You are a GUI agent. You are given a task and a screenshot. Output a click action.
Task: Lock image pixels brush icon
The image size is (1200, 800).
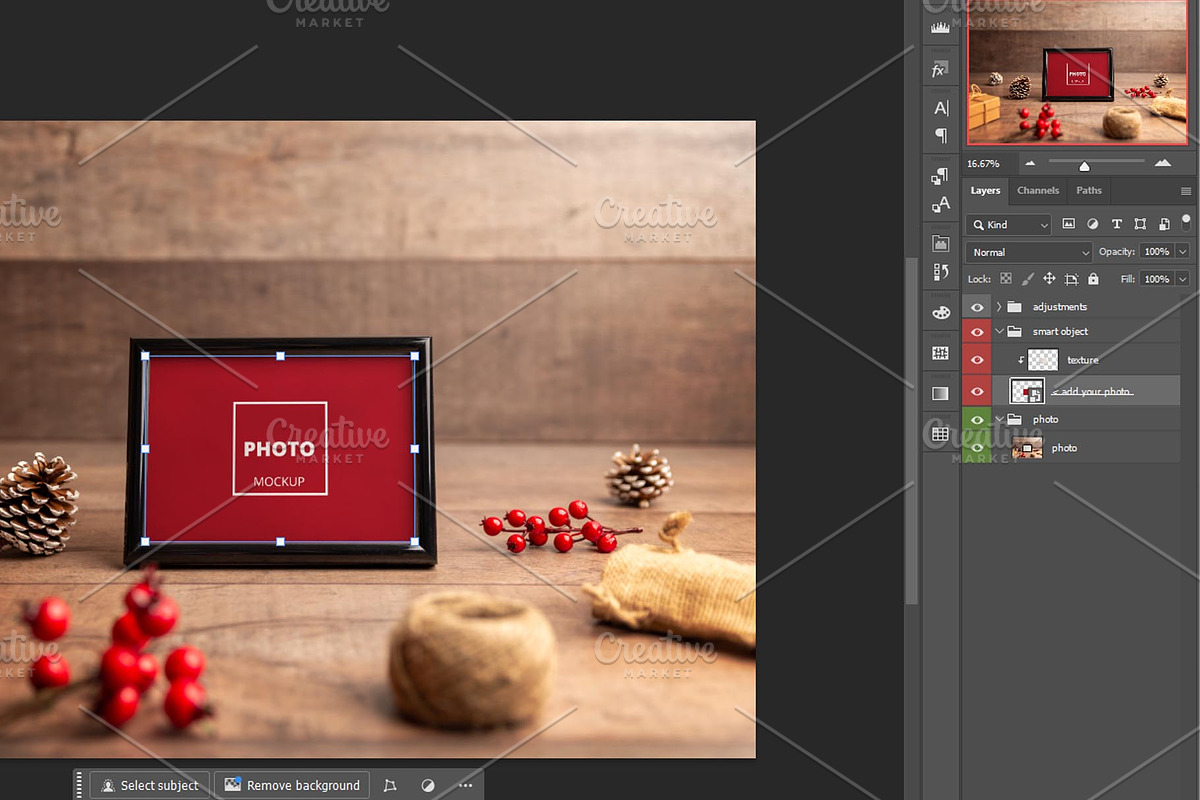click(x=1028, y=279)
